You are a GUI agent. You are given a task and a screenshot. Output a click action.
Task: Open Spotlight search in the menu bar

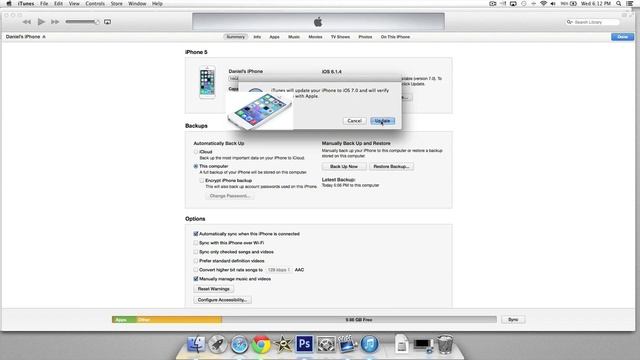619,4
